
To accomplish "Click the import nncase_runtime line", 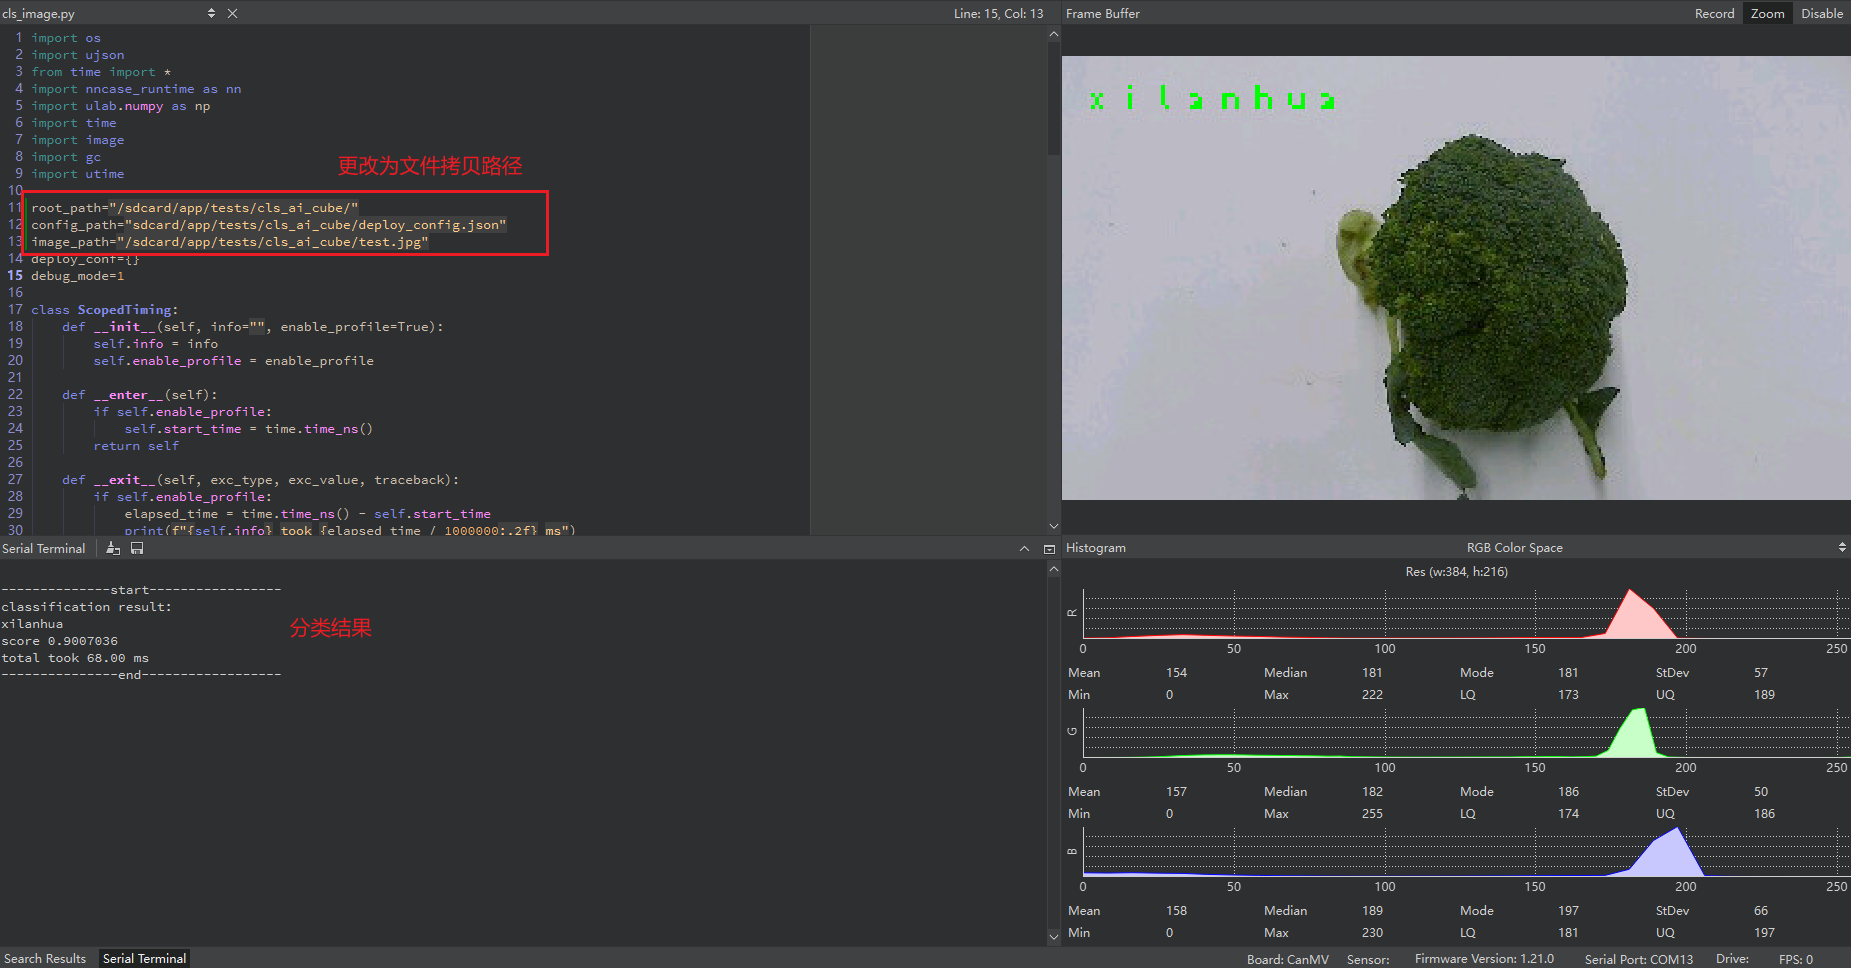I will [135, 89].
